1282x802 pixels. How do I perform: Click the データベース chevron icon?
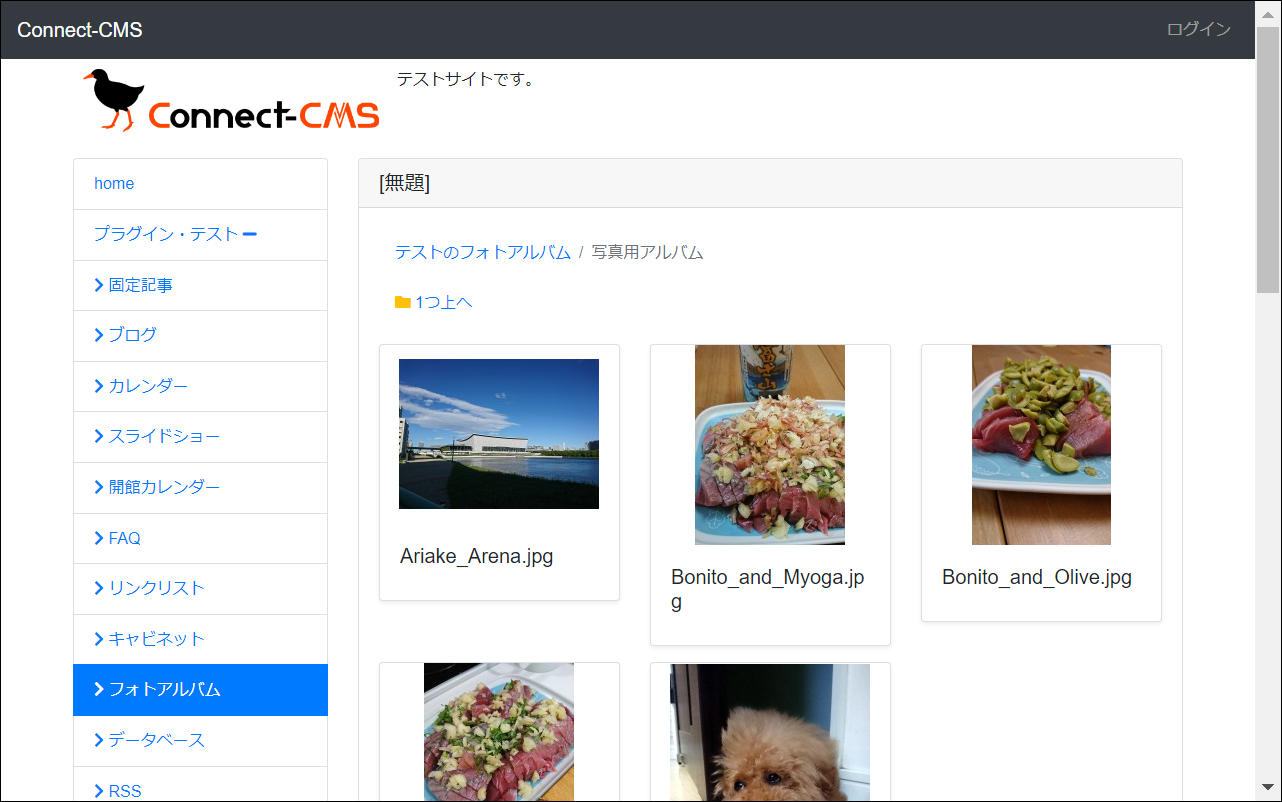(99, 740)
